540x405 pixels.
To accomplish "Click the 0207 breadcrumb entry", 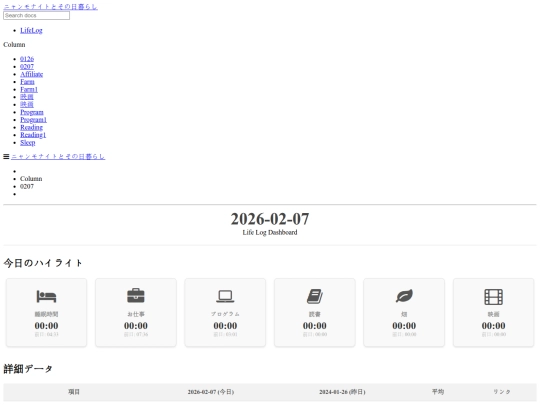I will 27,186.
